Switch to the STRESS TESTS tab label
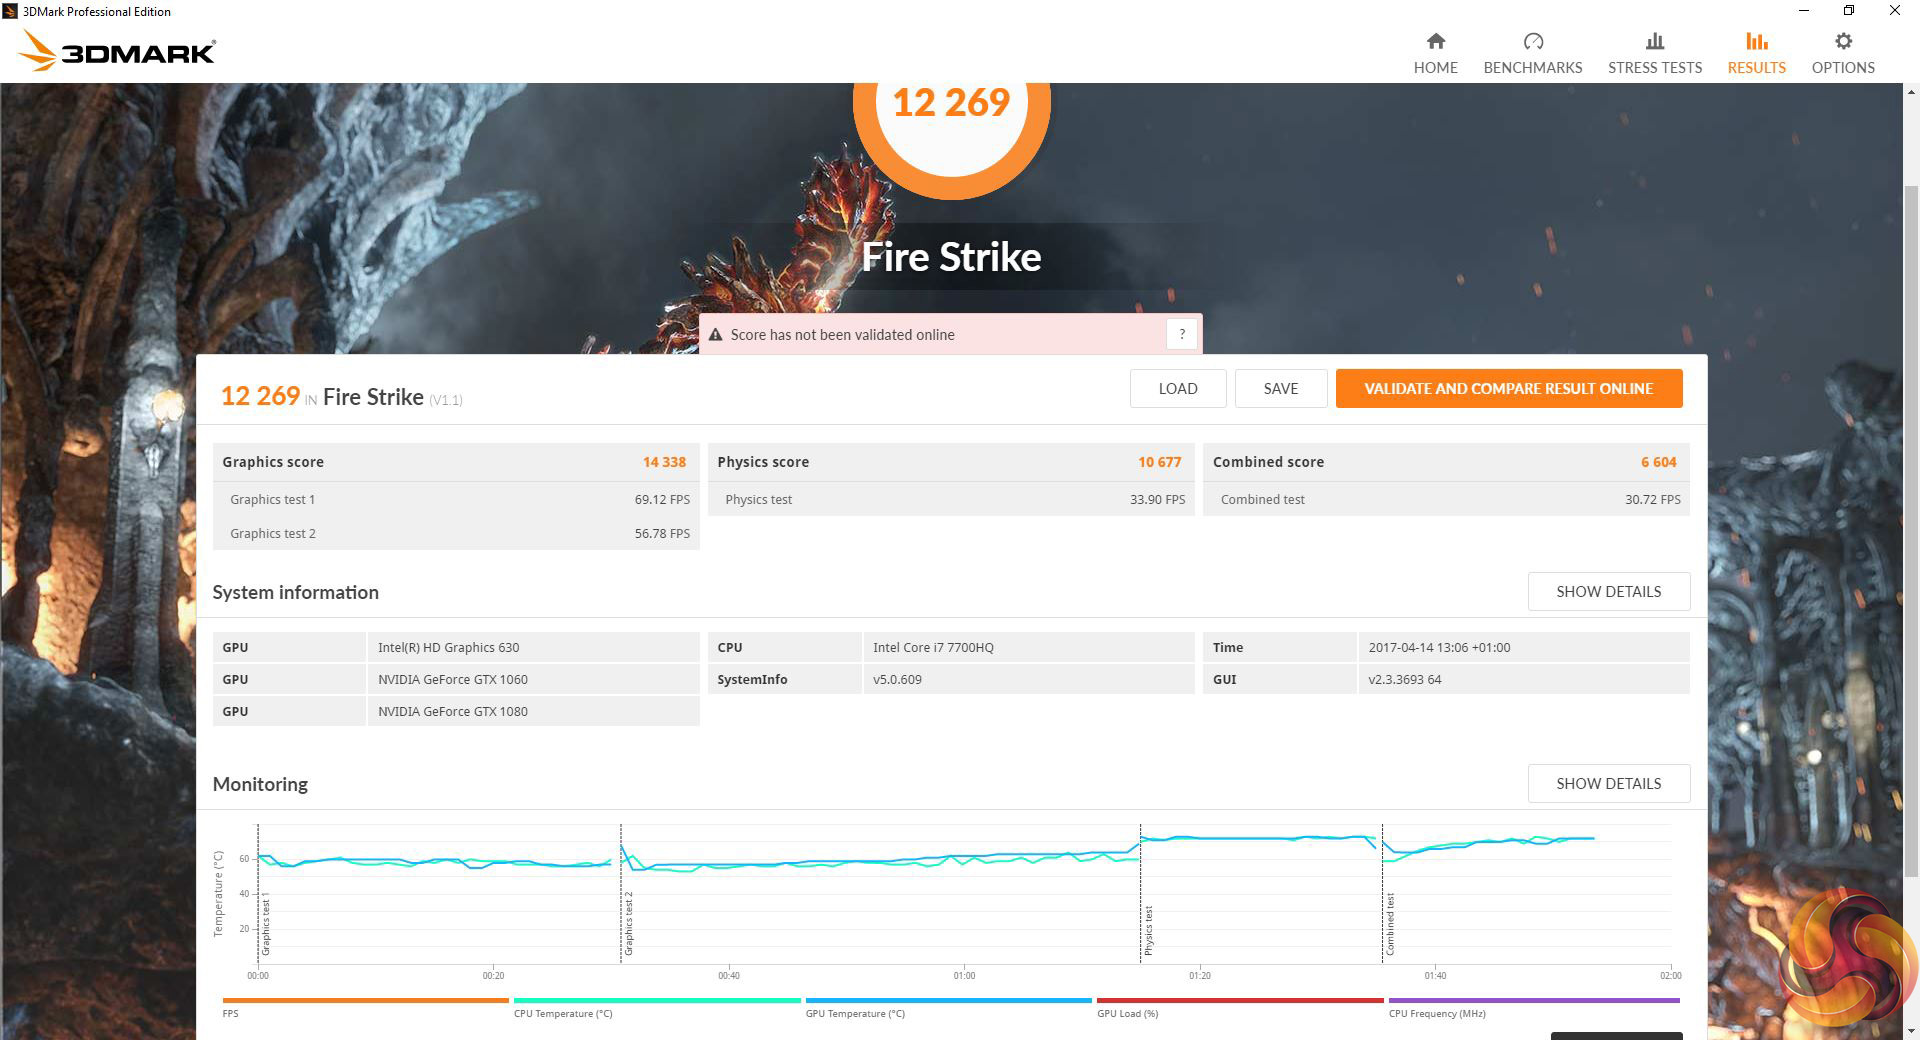1920x1040 pixels. tap(1655, 68)
